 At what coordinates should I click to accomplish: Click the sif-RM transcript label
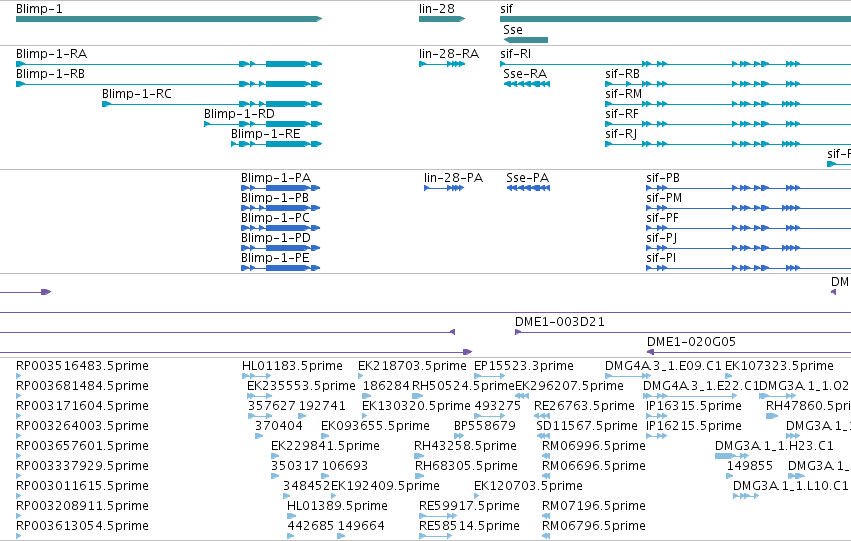tap(624, 94)
